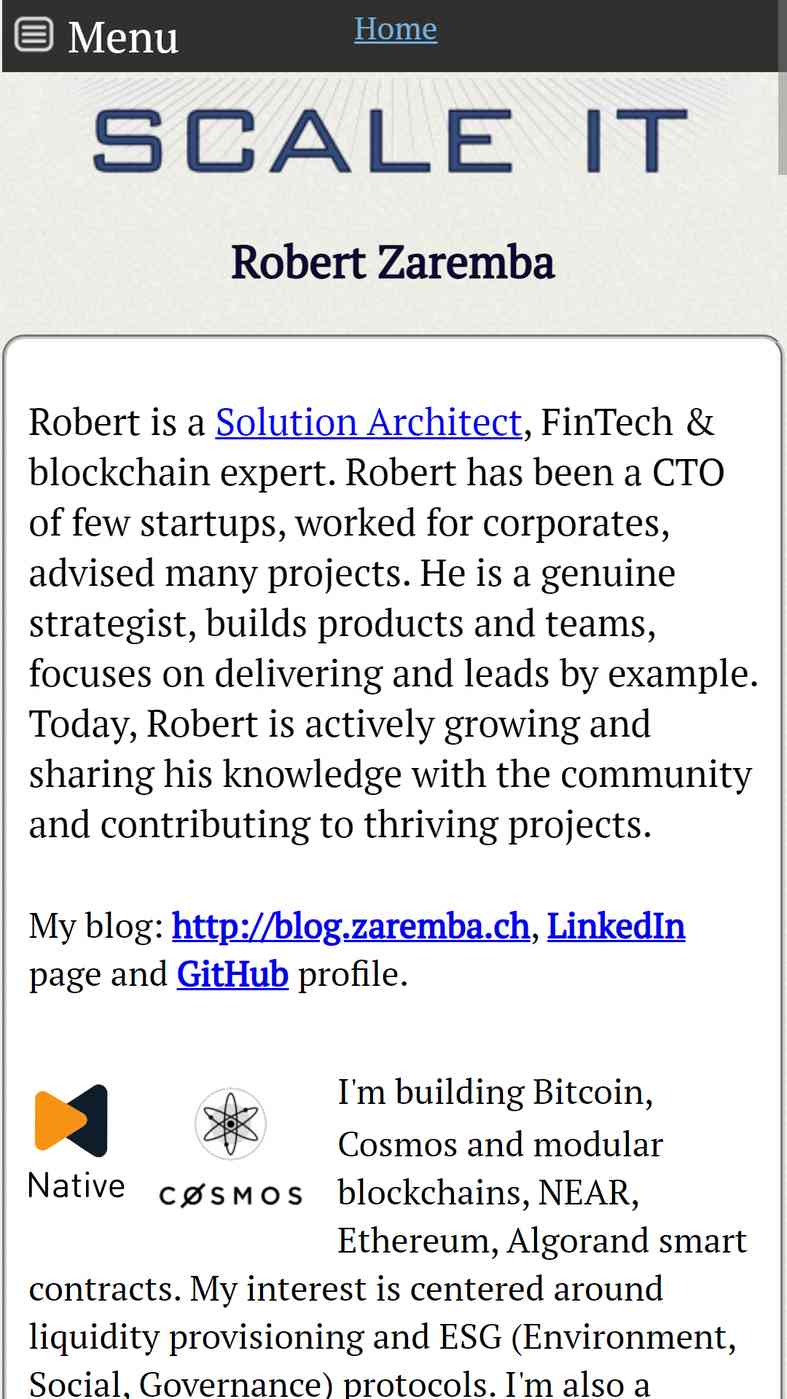The height and width of the screenshot is (1399, 787).
Task: Open the Solution Architect link
Action: pos(369,422)
